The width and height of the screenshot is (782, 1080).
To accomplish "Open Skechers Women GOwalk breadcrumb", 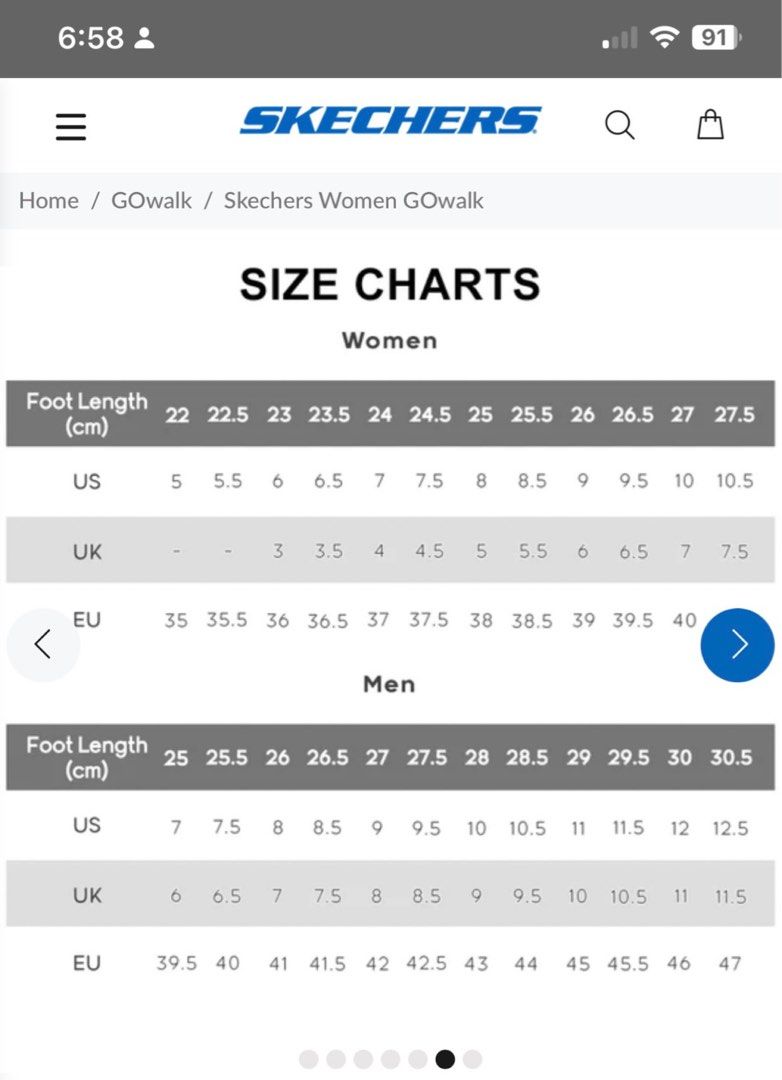I will click(353, 200).
